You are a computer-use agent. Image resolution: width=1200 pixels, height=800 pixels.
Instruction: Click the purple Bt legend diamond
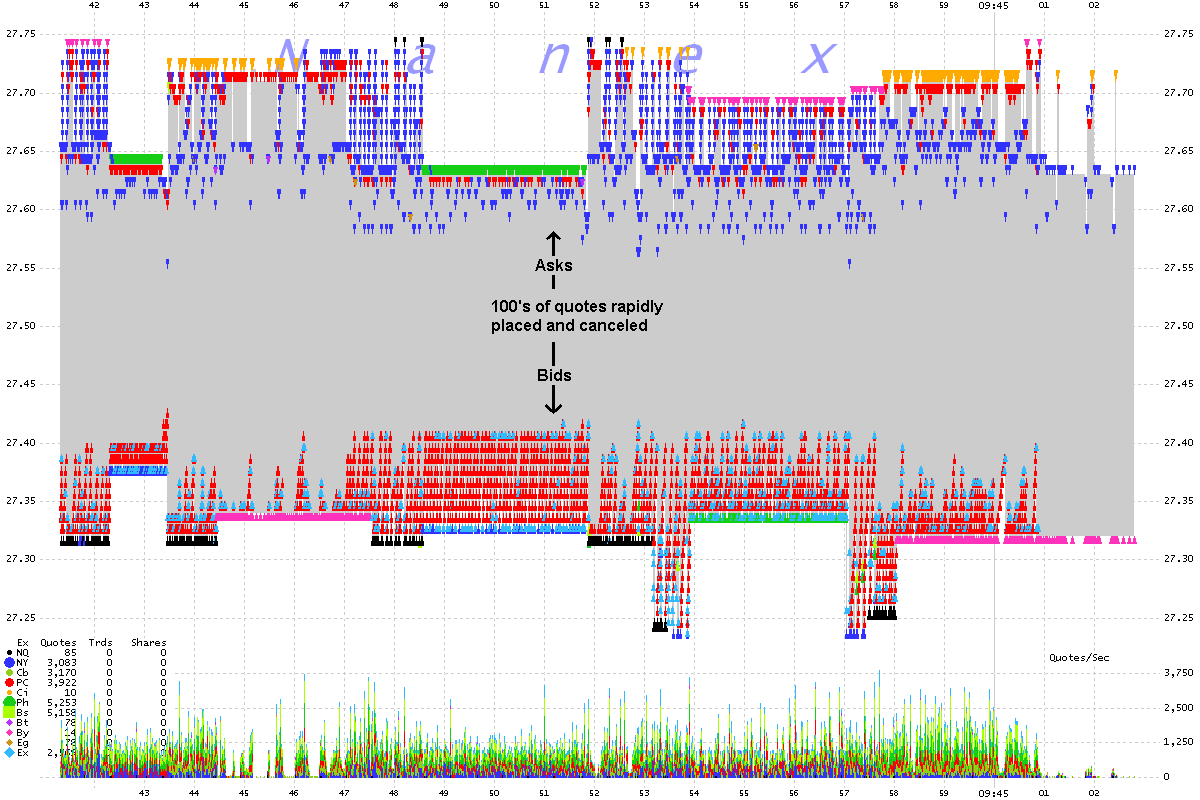tap(8, 722)
